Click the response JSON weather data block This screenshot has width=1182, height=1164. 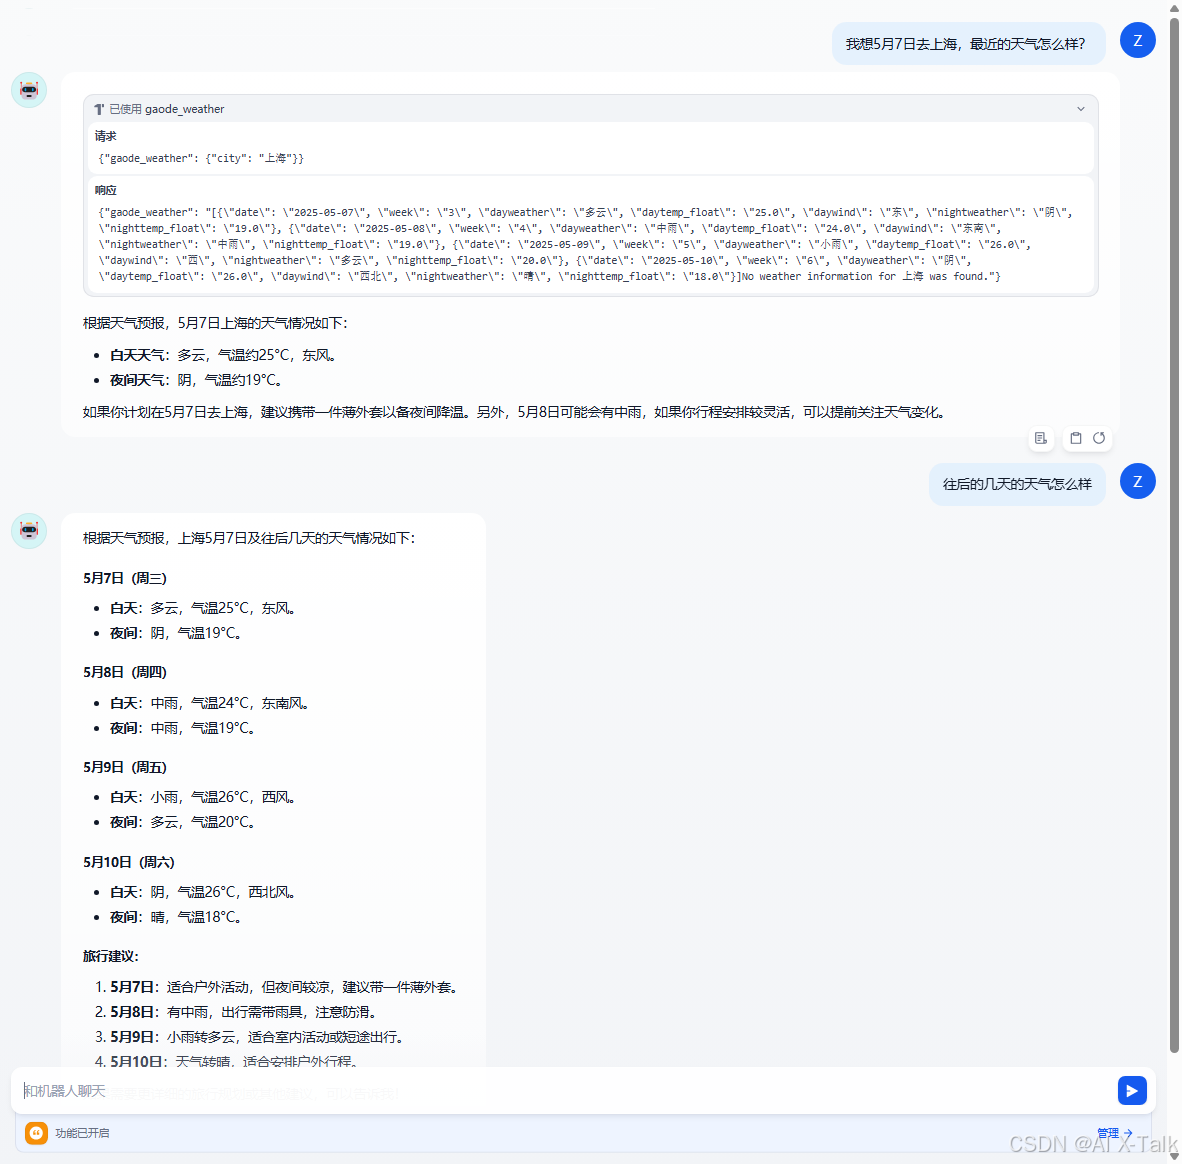click(586, 244)
